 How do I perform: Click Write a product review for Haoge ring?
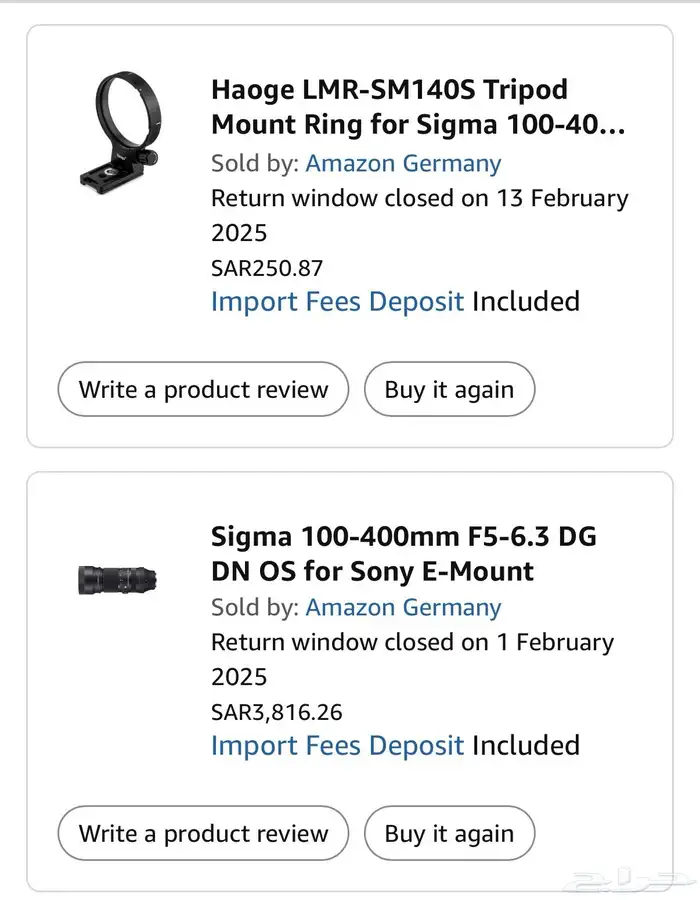(x=202, y=389)
